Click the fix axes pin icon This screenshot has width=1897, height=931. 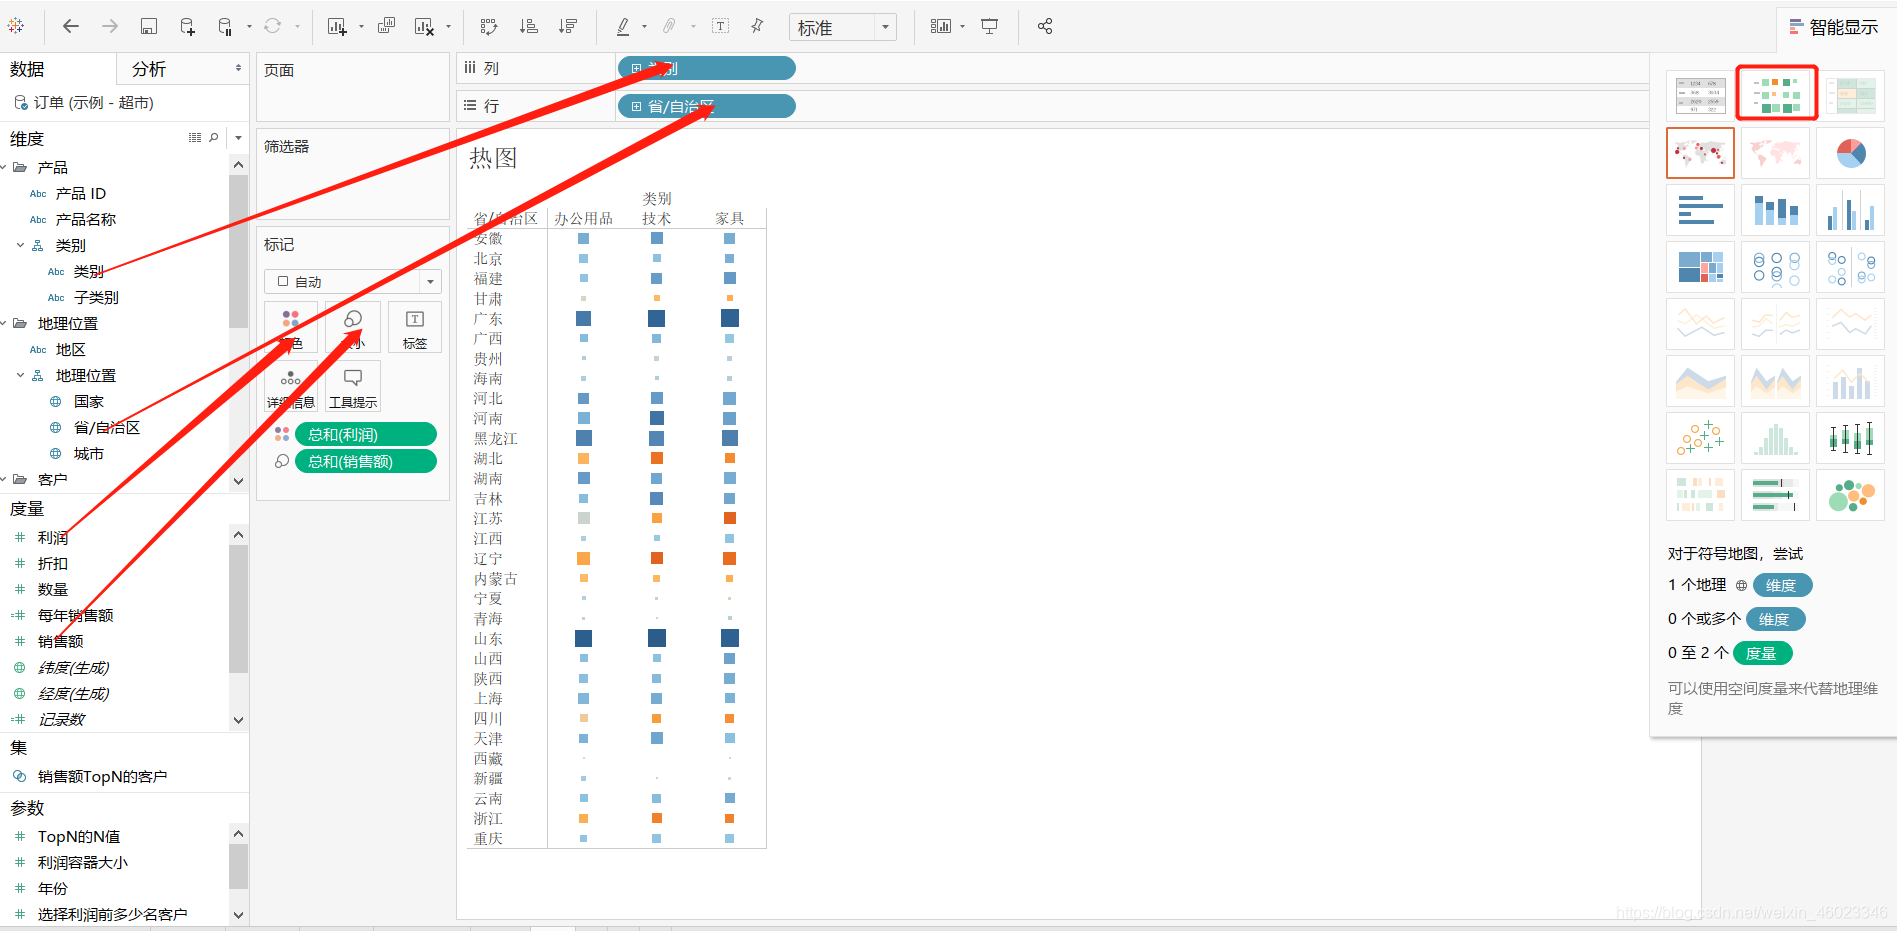757,26
